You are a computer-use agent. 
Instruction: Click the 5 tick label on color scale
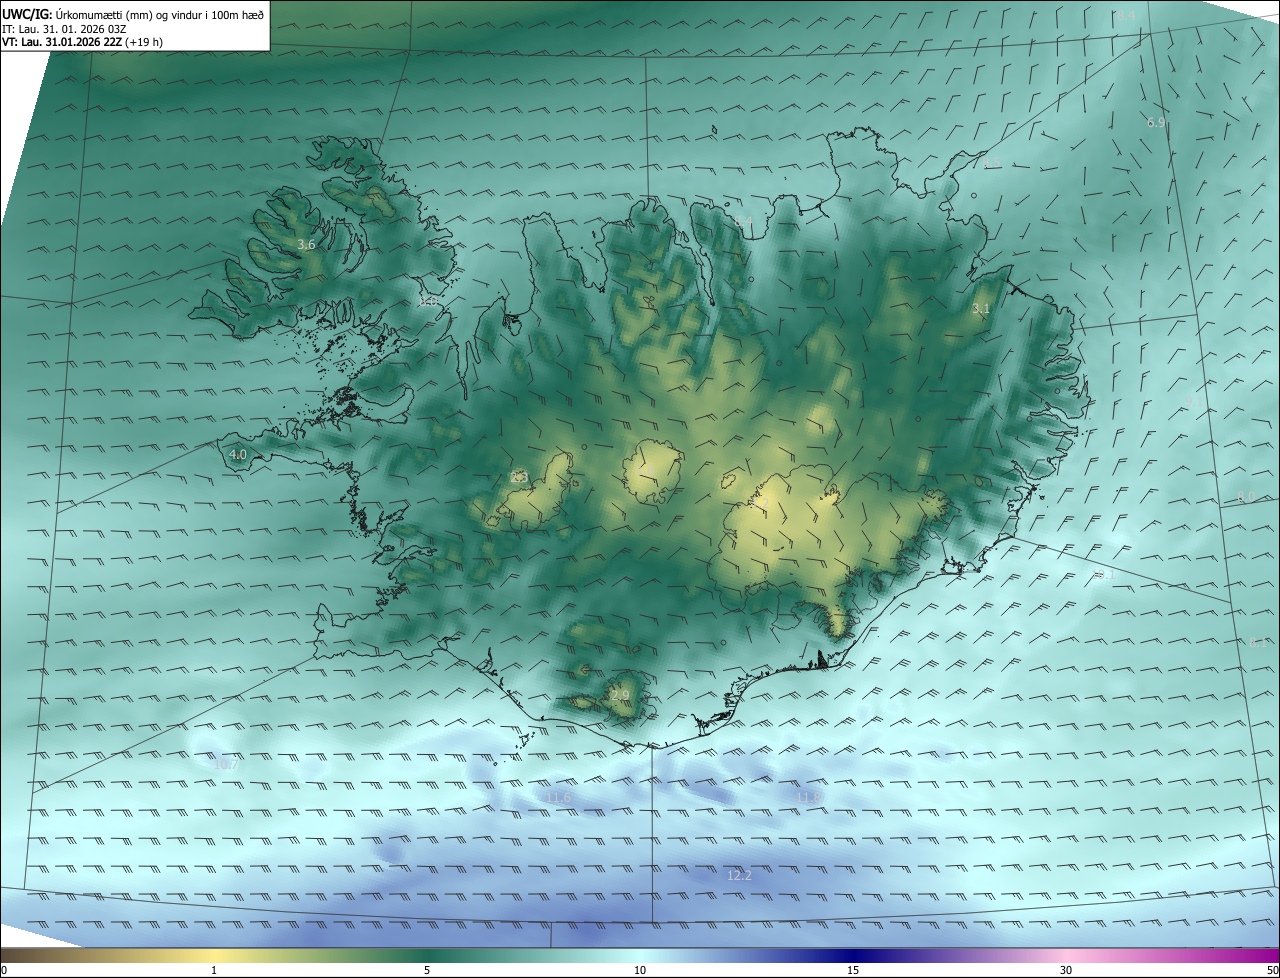[x=427, y=970]
